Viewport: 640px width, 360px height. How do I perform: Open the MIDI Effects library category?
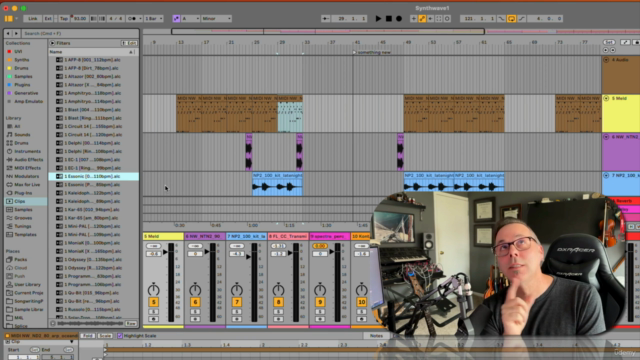[x=27, y=168]
